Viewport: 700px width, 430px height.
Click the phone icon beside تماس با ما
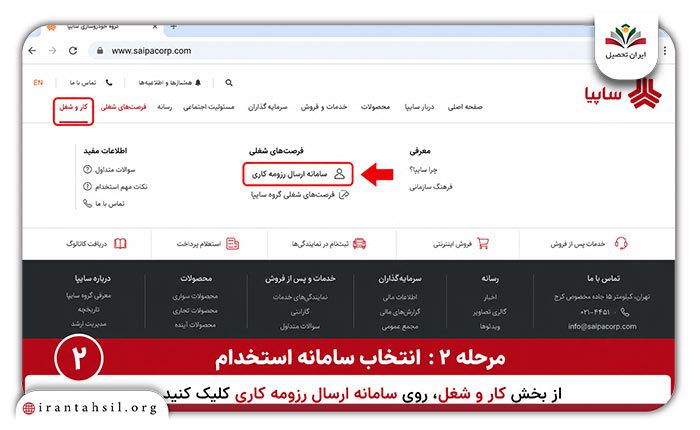tap(108, 83)
